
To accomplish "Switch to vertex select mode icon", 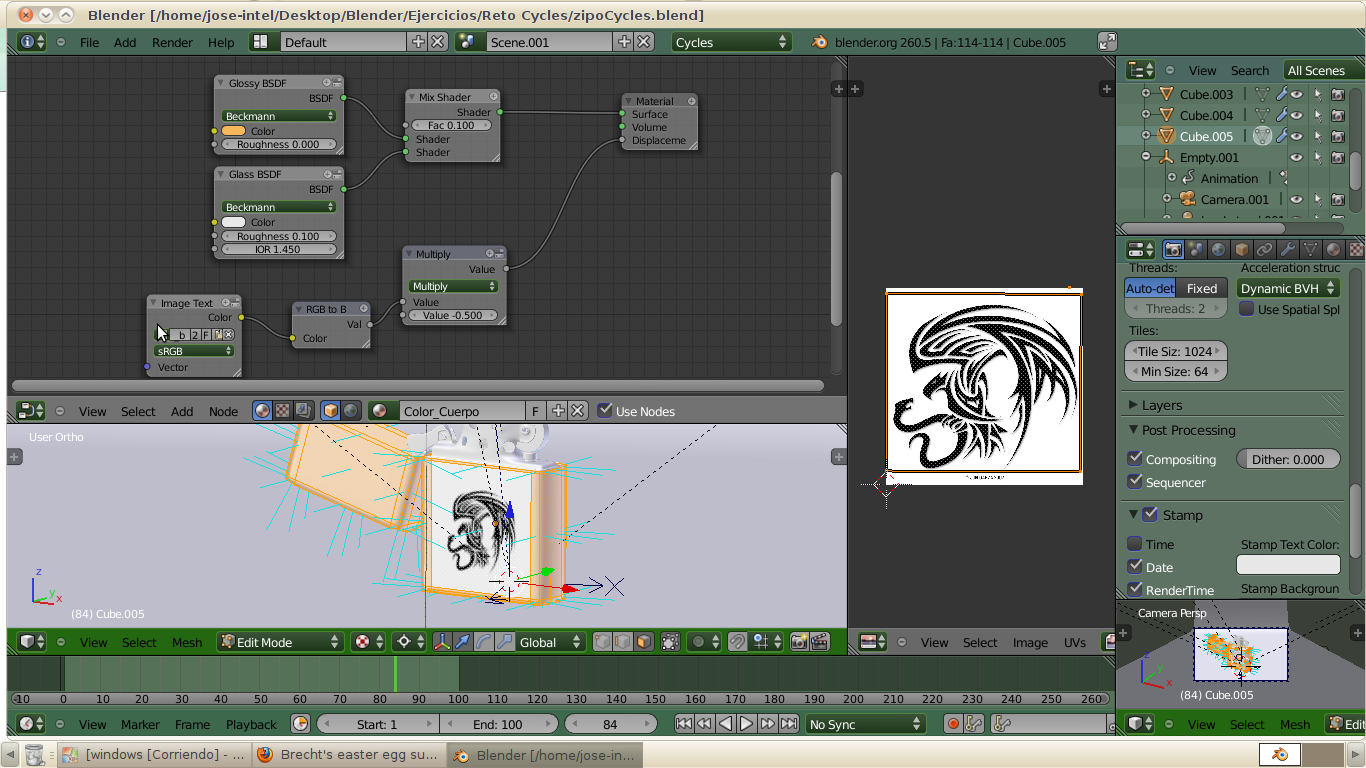I will tap(602, 642).
